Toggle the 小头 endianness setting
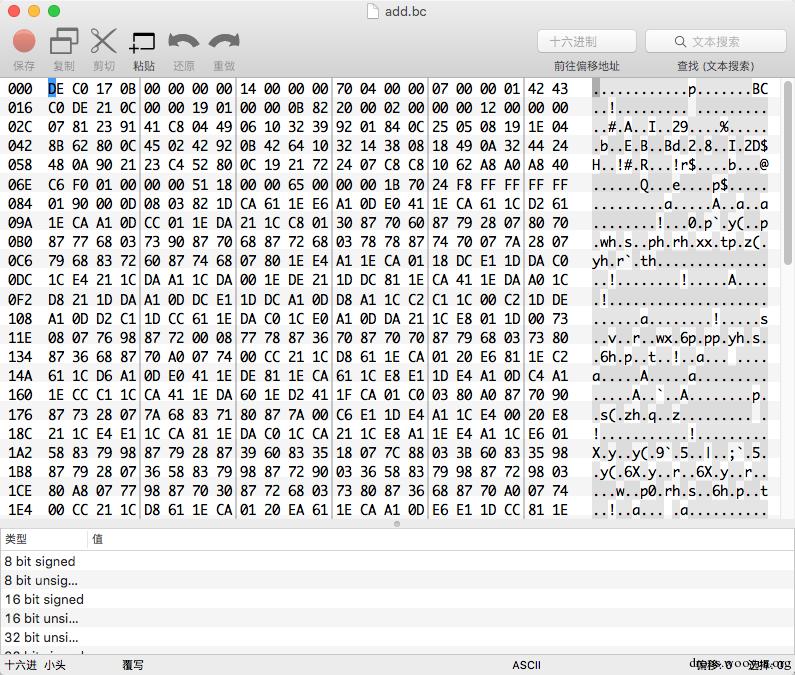795x675 pixels. click(x=54, y=665)
